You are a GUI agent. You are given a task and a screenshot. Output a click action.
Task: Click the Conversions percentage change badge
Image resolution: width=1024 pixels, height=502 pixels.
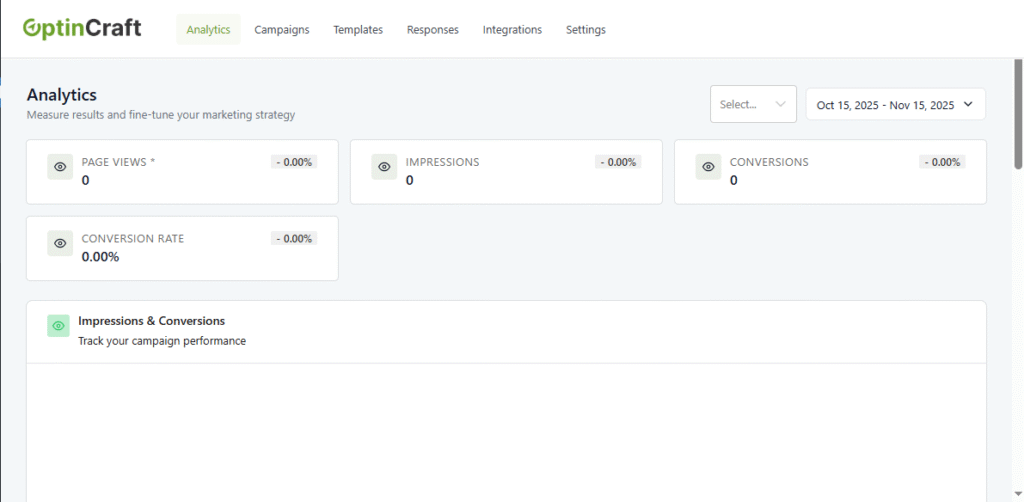coord(942,162)
